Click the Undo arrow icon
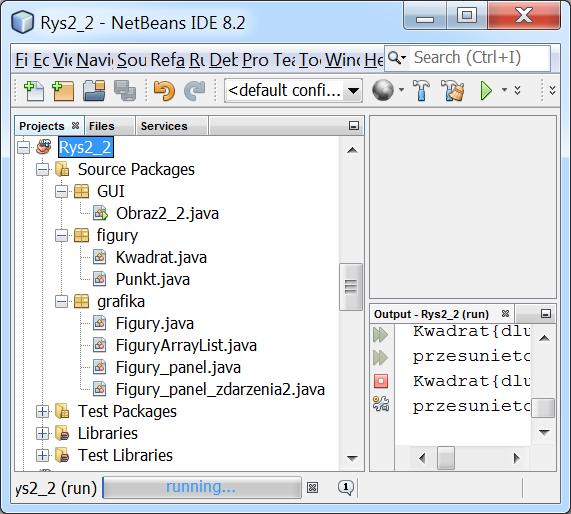Image resolution: width=571 pixels, height=514 pixels. pos(164,91)
